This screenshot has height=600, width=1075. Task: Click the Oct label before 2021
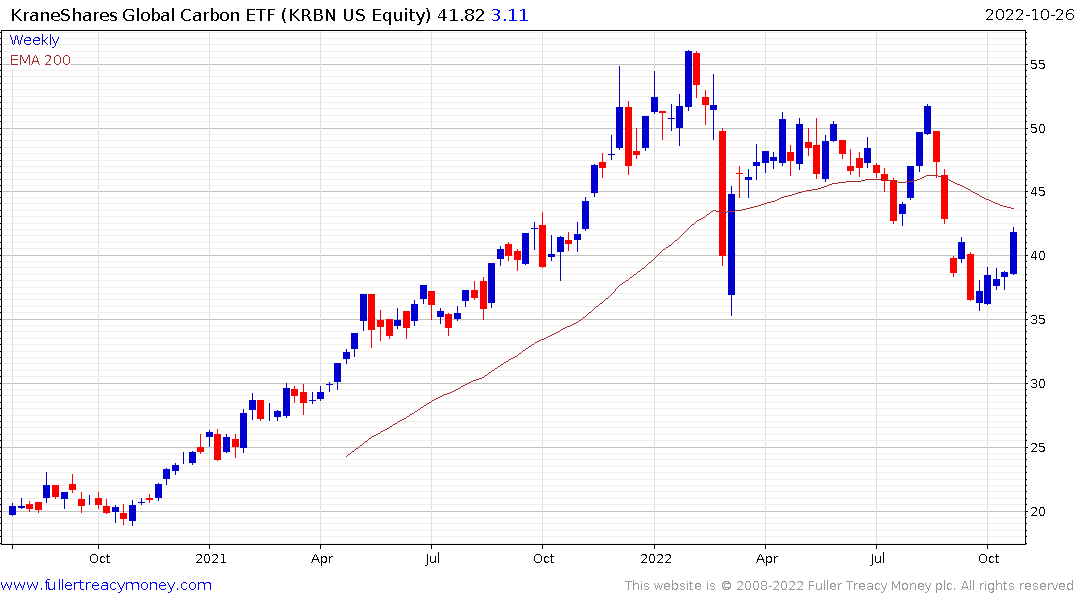click(99, 558)
